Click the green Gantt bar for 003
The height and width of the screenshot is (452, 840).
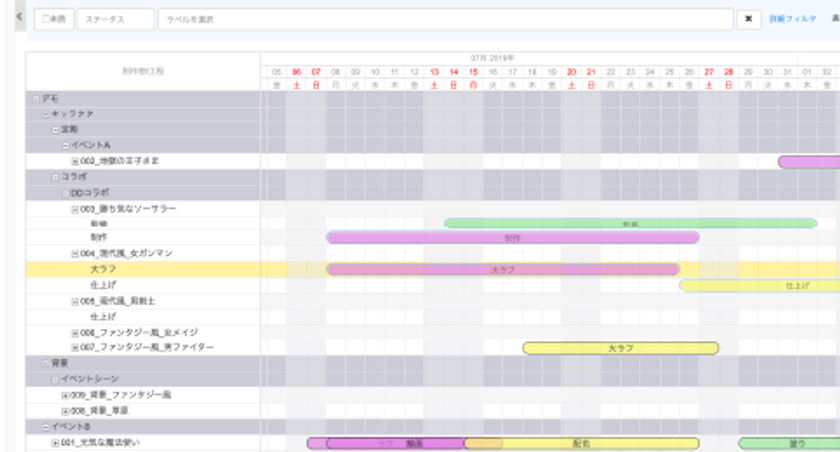tap(631, 223)
